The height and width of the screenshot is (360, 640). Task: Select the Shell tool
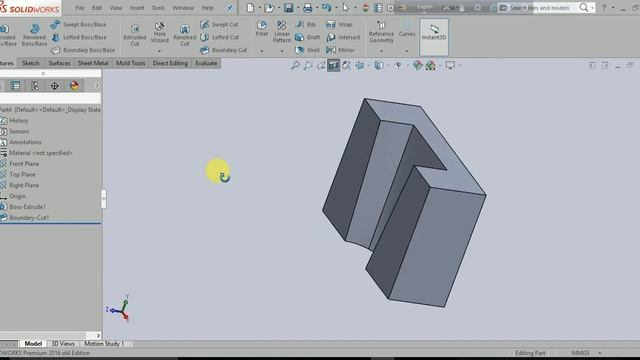[x=308, y=50]
